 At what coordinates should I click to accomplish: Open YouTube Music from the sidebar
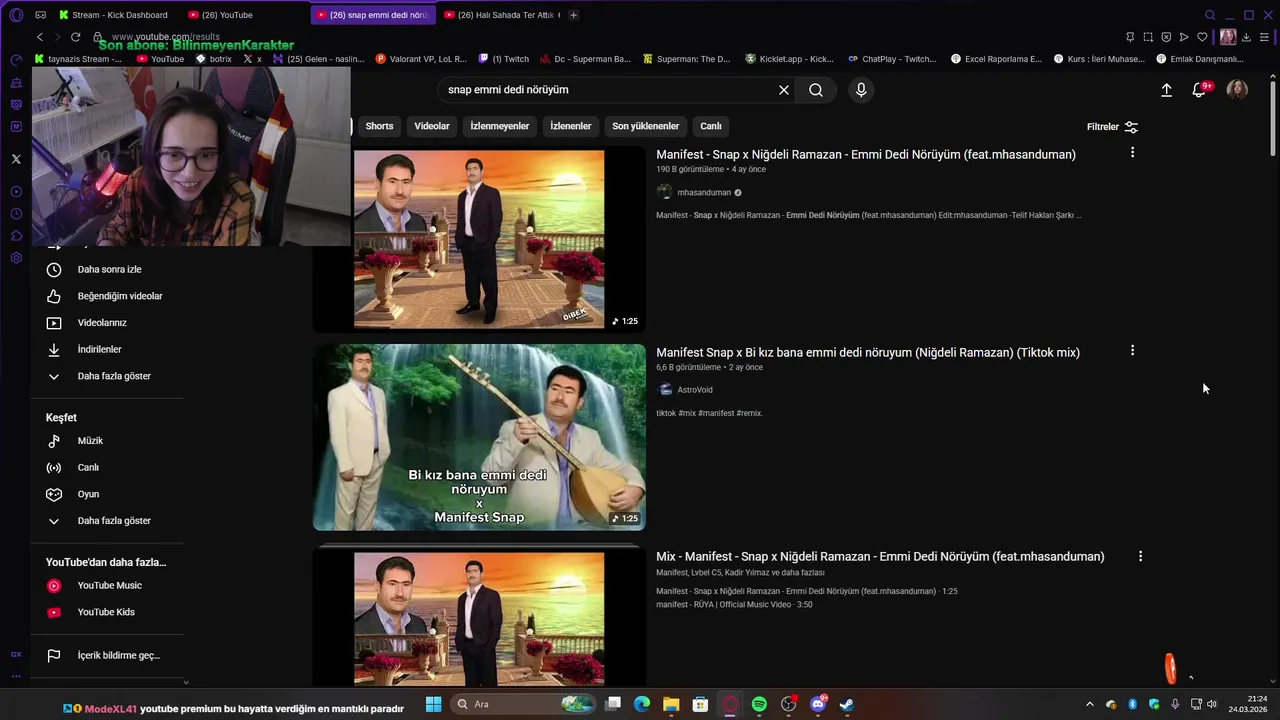click(x=107, y=586)
